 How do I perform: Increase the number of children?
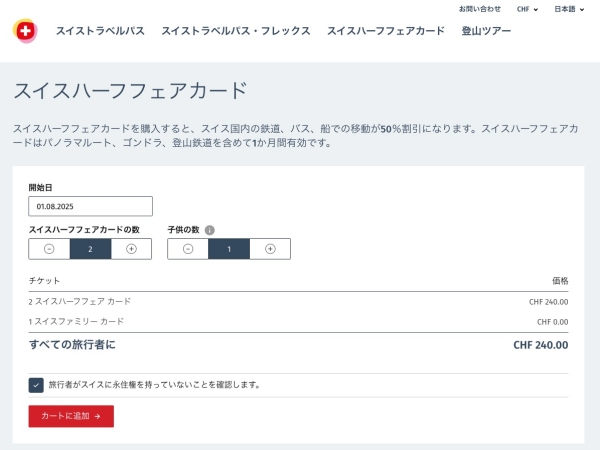click(270, 249)
